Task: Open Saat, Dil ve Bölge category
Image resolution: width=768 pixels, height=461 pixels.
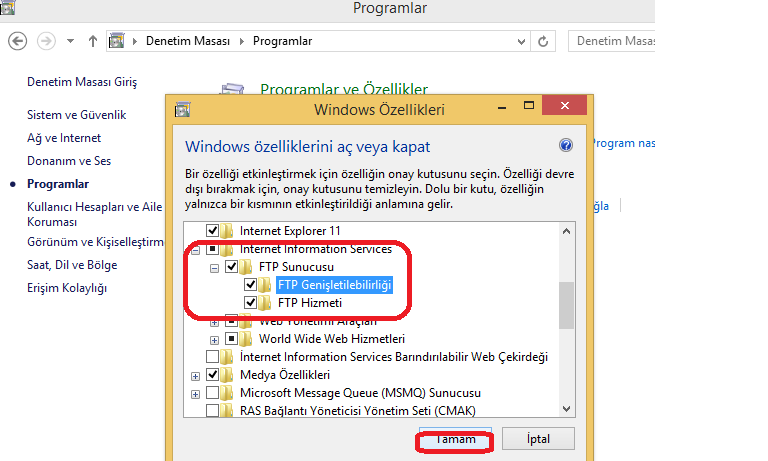Action: [x=72, y=265]
